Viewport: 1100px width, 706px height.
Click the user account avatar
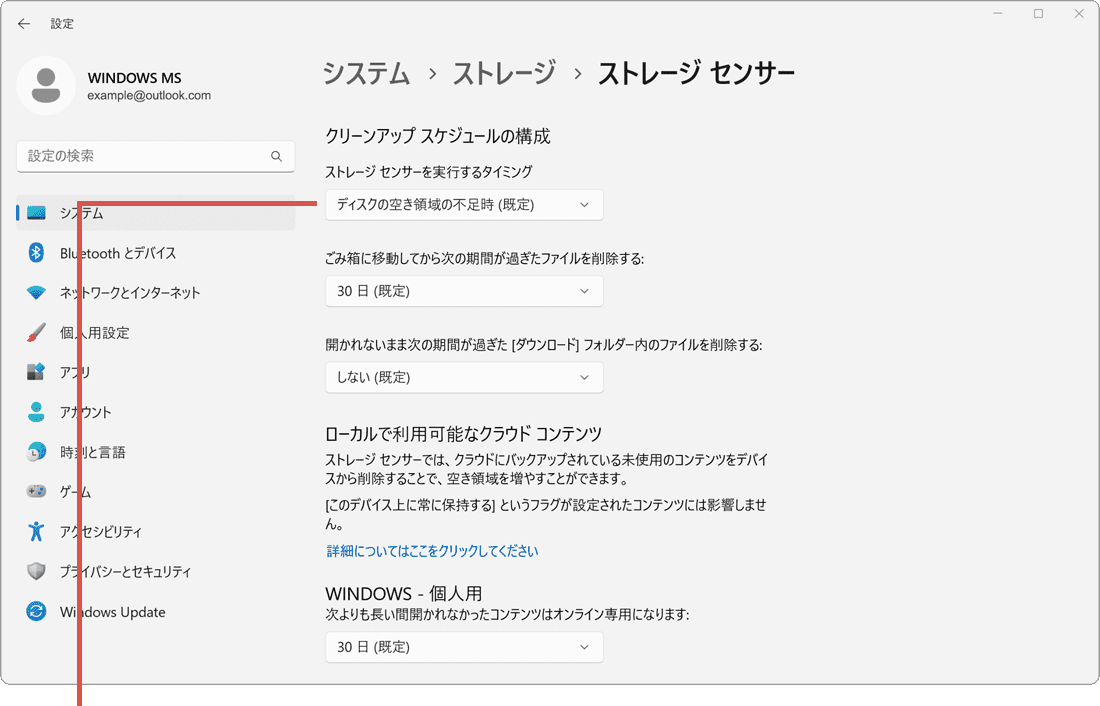[x=47, y=87]
